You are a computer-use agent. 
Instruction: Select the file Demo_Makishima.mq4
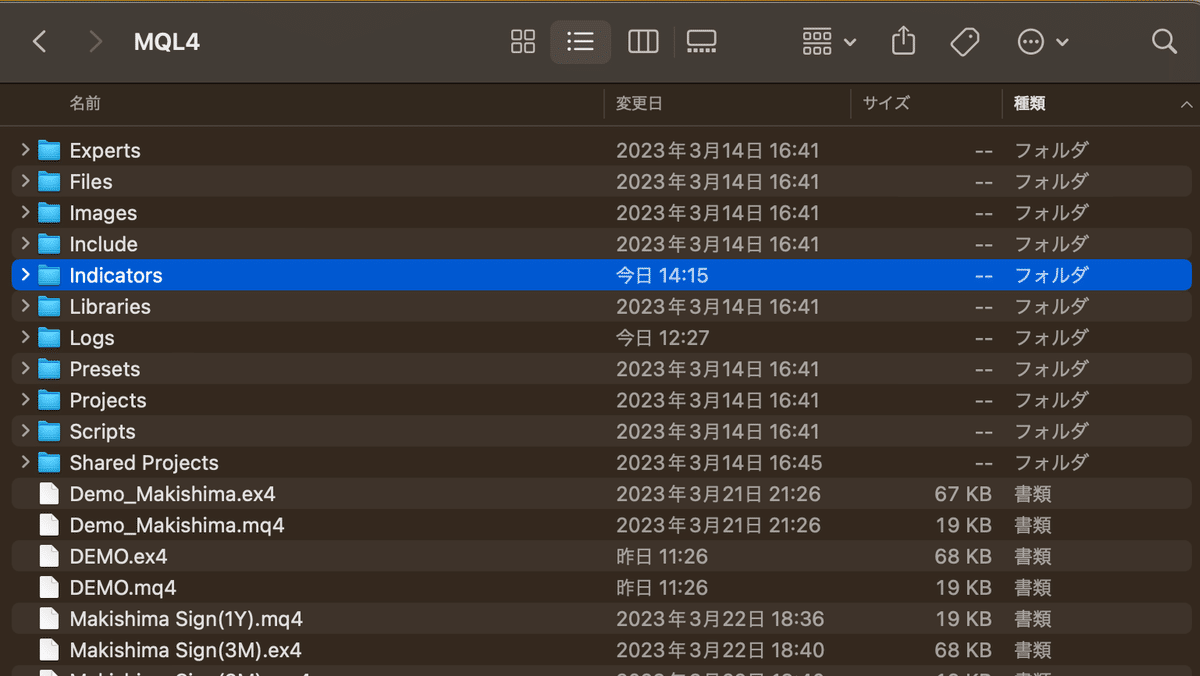pos(177,525)
